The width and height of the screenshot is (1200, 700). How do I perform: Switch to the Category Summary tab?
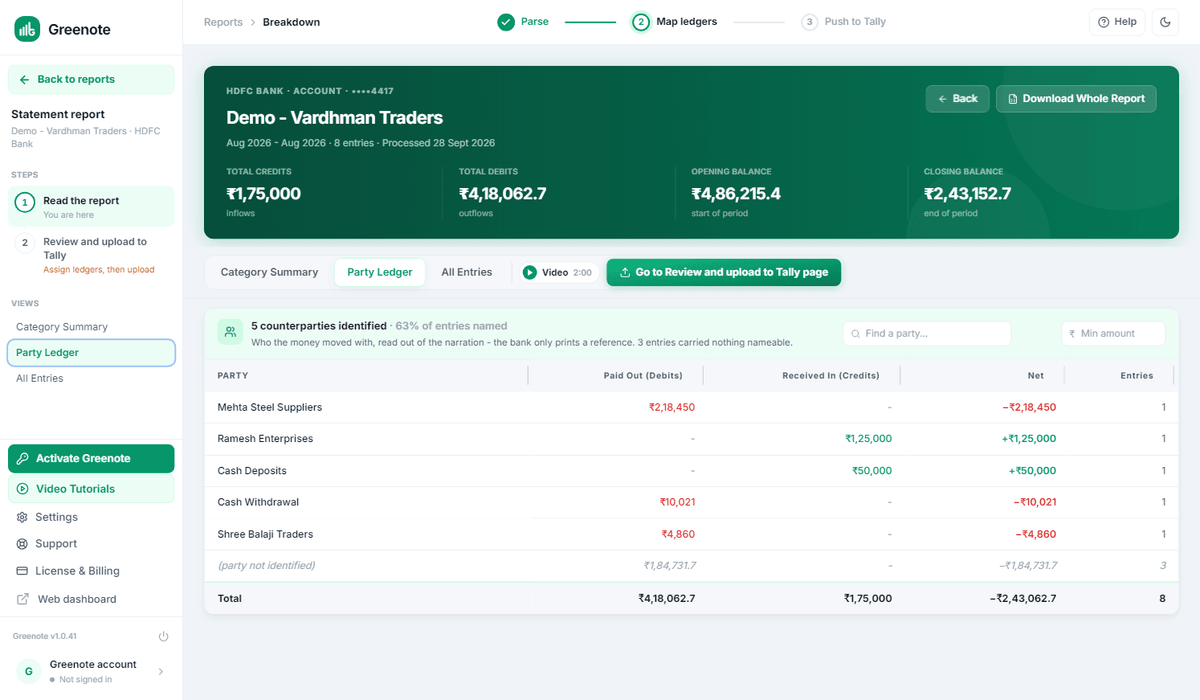[269, 272]
